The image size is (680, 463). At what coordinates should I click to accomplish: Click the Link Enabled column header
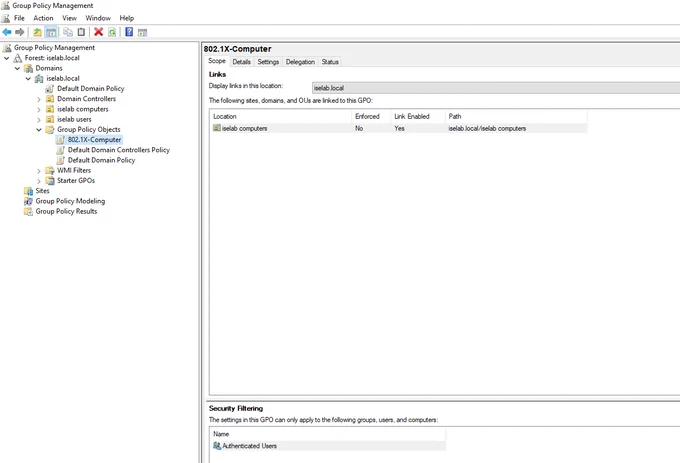418,116
